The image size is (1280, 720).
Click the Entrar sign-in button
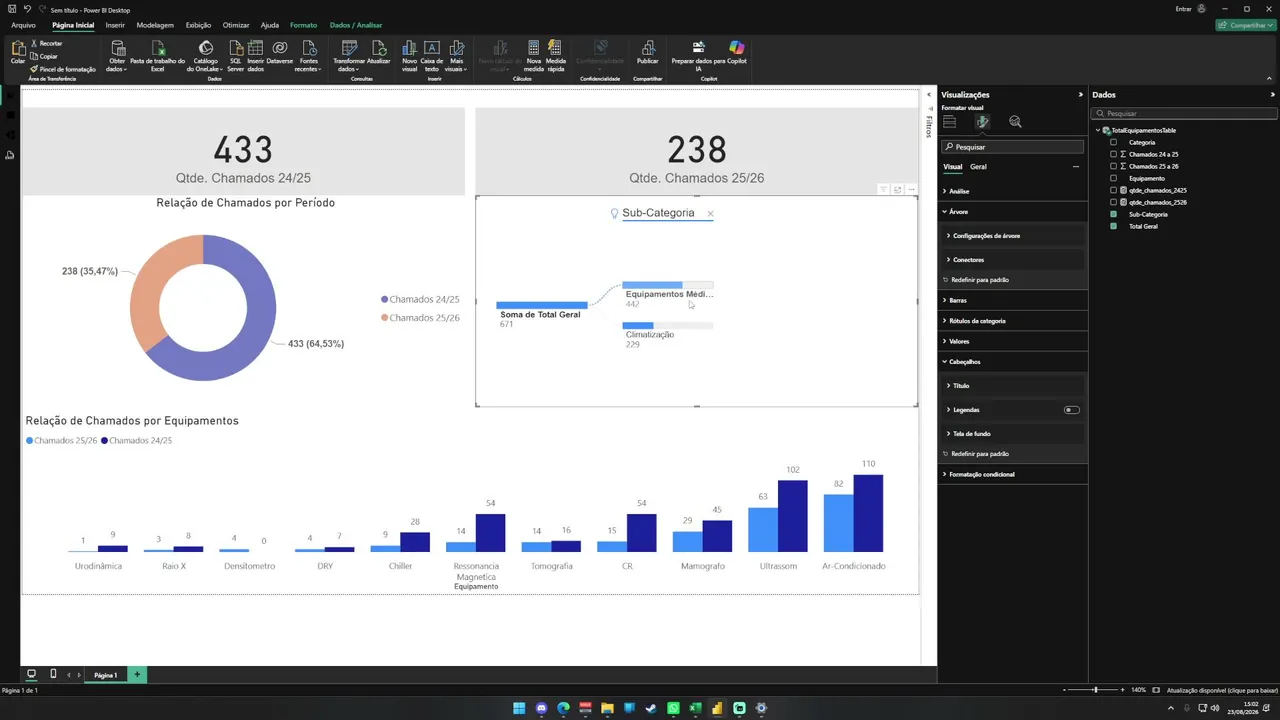(1191, 9)
